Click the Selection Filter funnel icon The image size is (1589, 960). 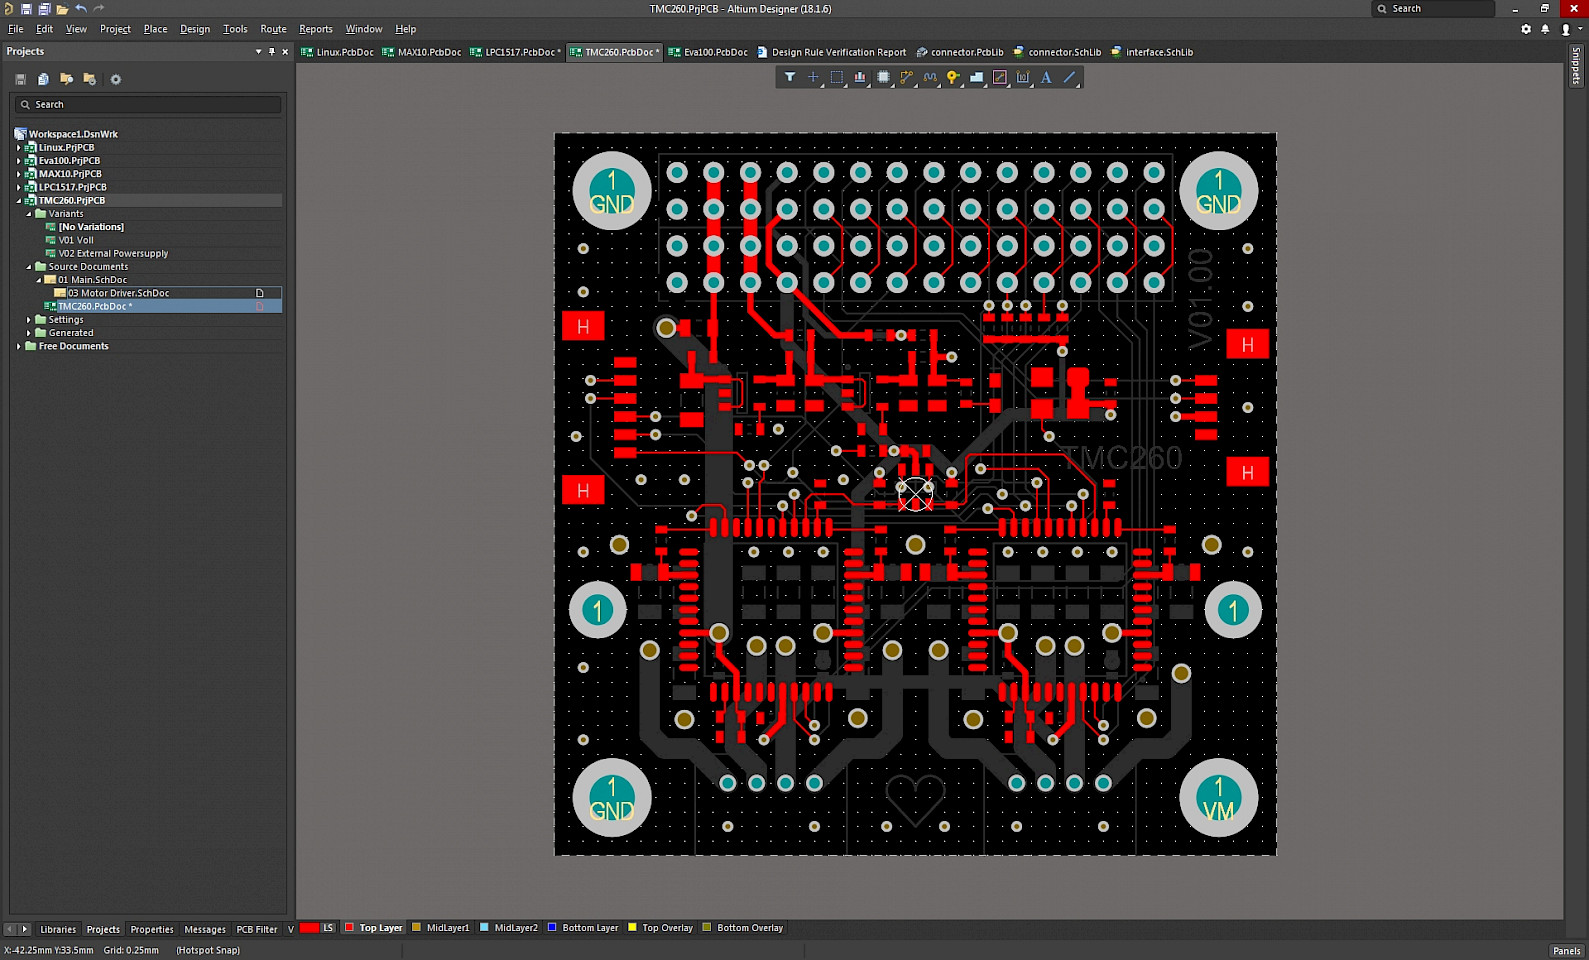[x=790, y=77]
